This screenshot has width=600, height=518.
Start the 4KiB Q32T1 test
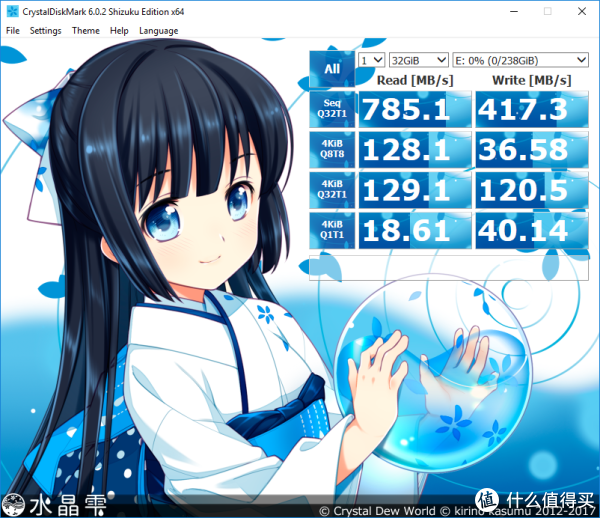332,190
